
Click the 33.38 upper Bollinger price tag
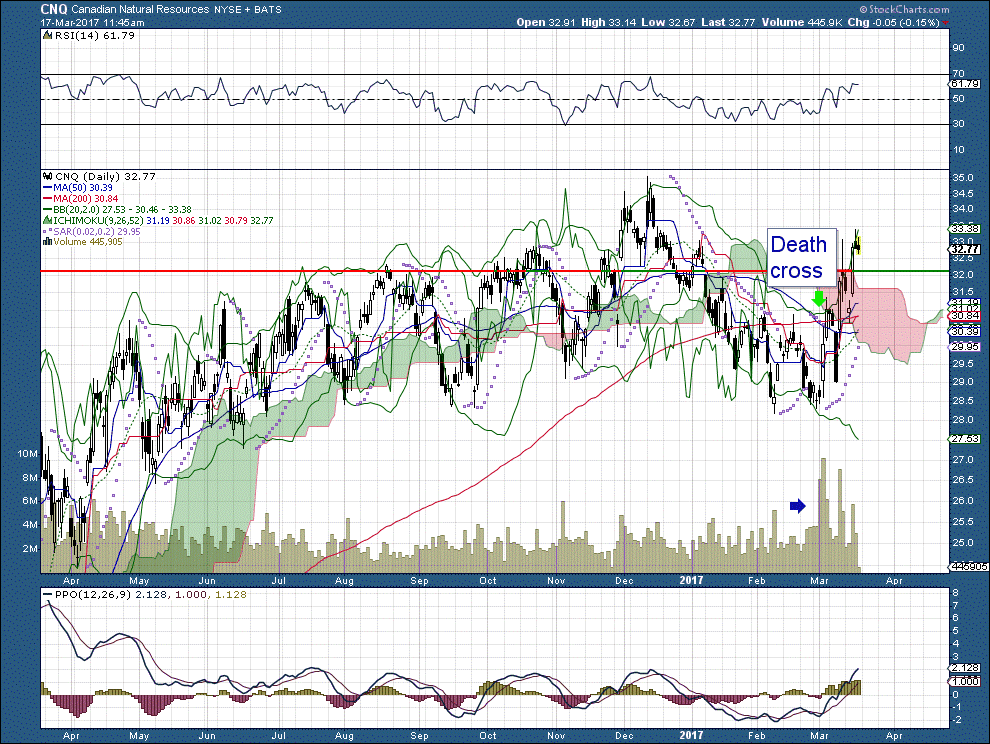(965, 229)
